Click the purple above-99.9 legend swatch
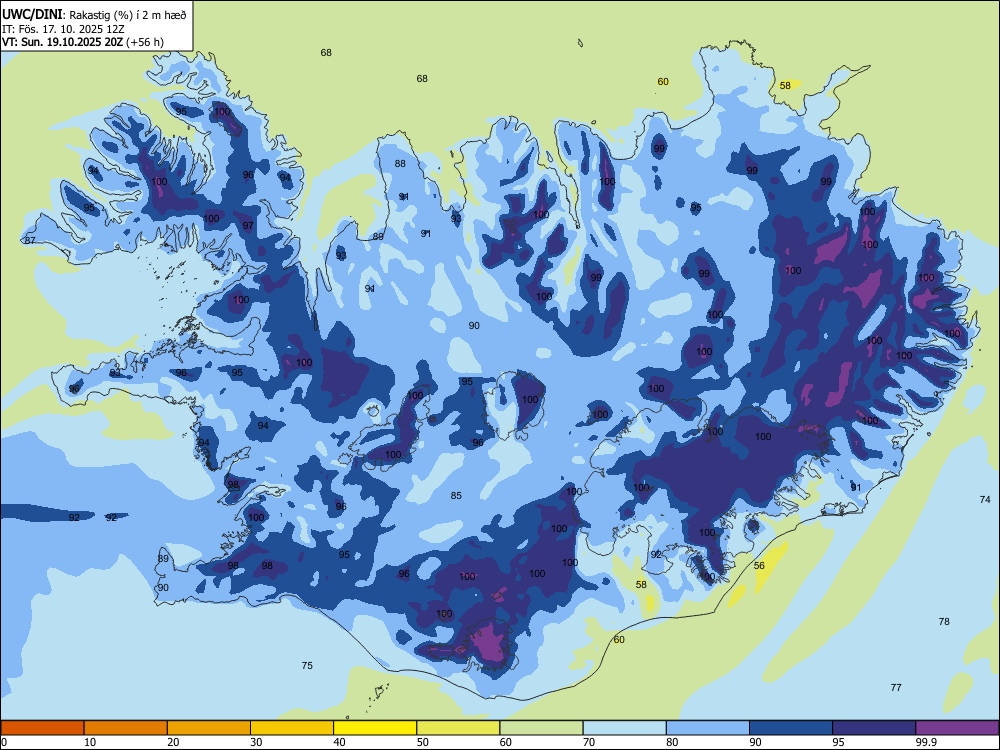The width and height of the screenshot is (1000, 750). [x=957, y=728]
